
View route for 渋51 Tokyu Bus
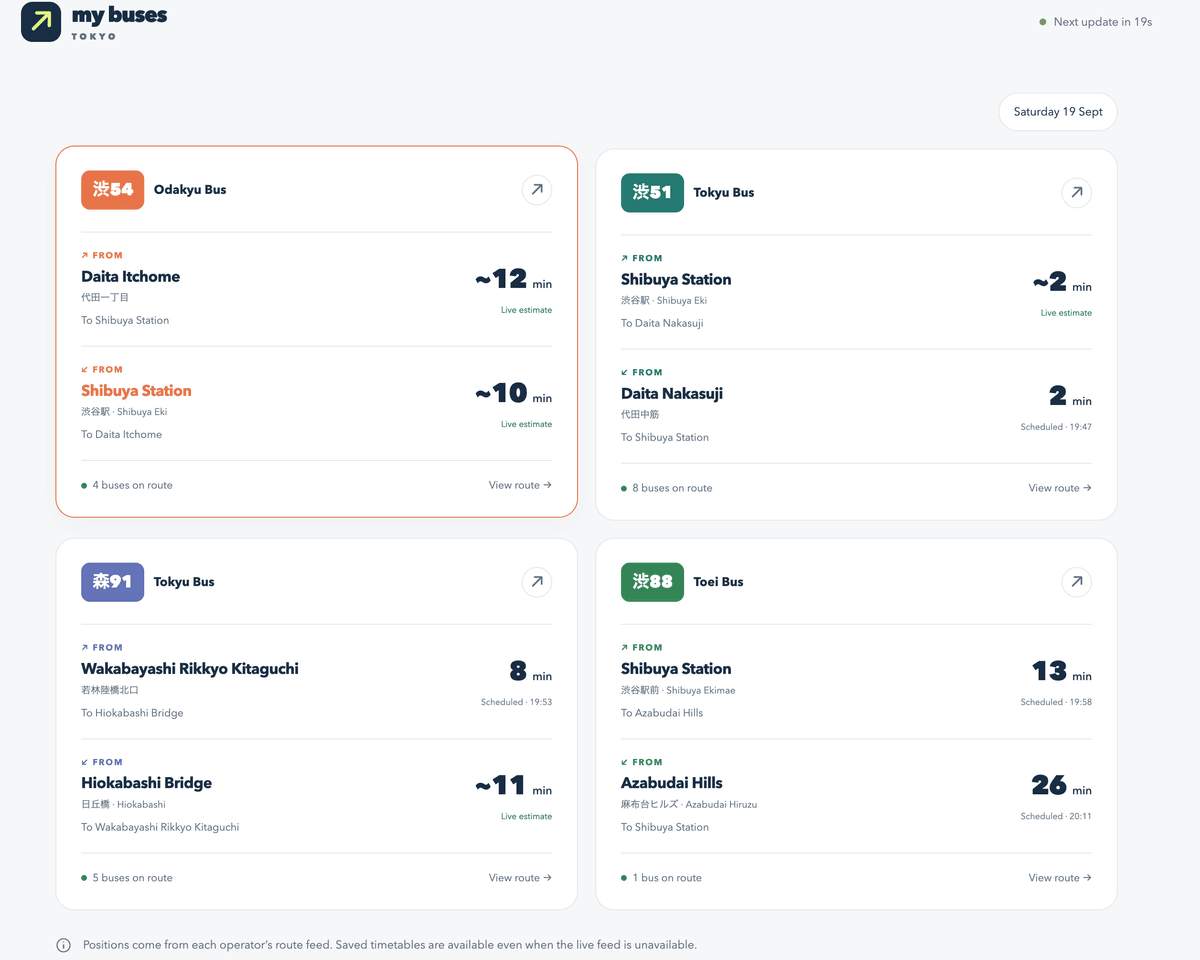click(1060, 488)
